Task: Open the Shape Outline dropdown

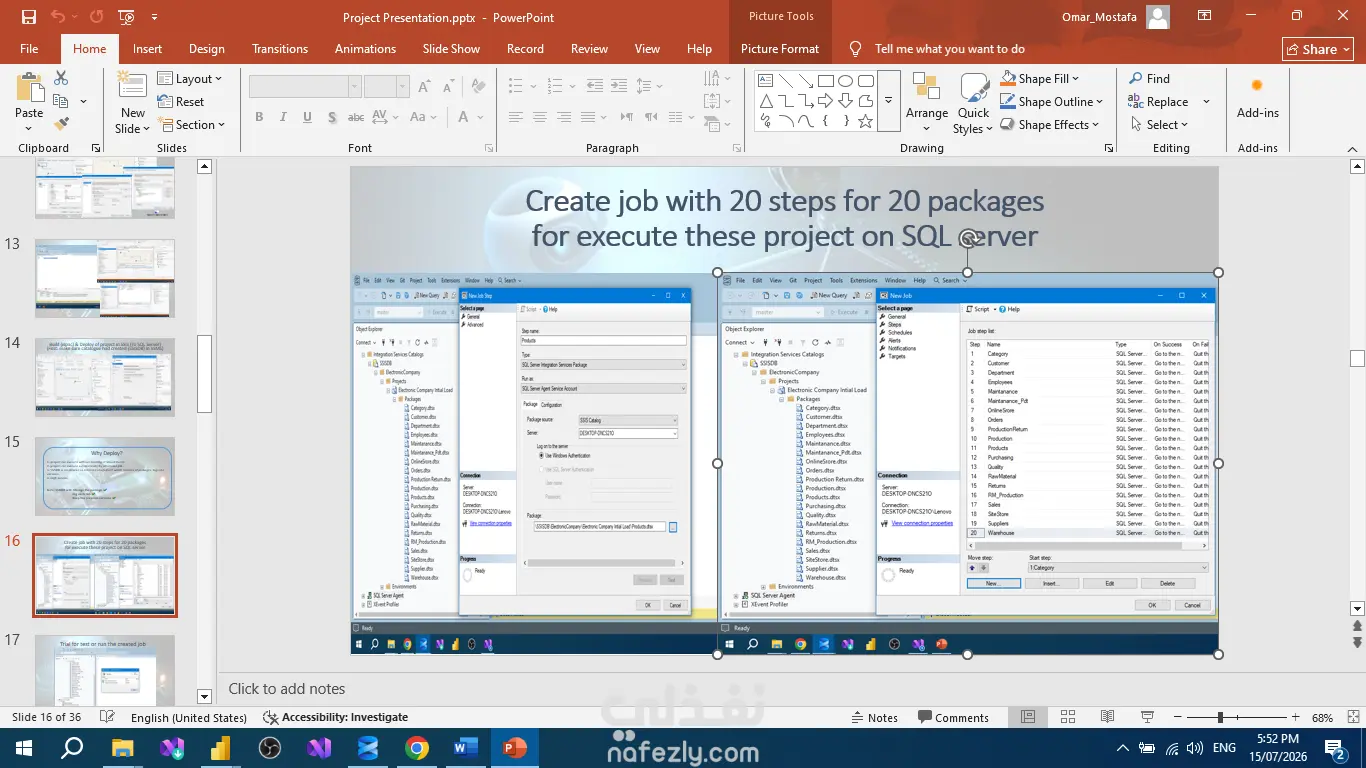Action: [x=1052, y=101]
